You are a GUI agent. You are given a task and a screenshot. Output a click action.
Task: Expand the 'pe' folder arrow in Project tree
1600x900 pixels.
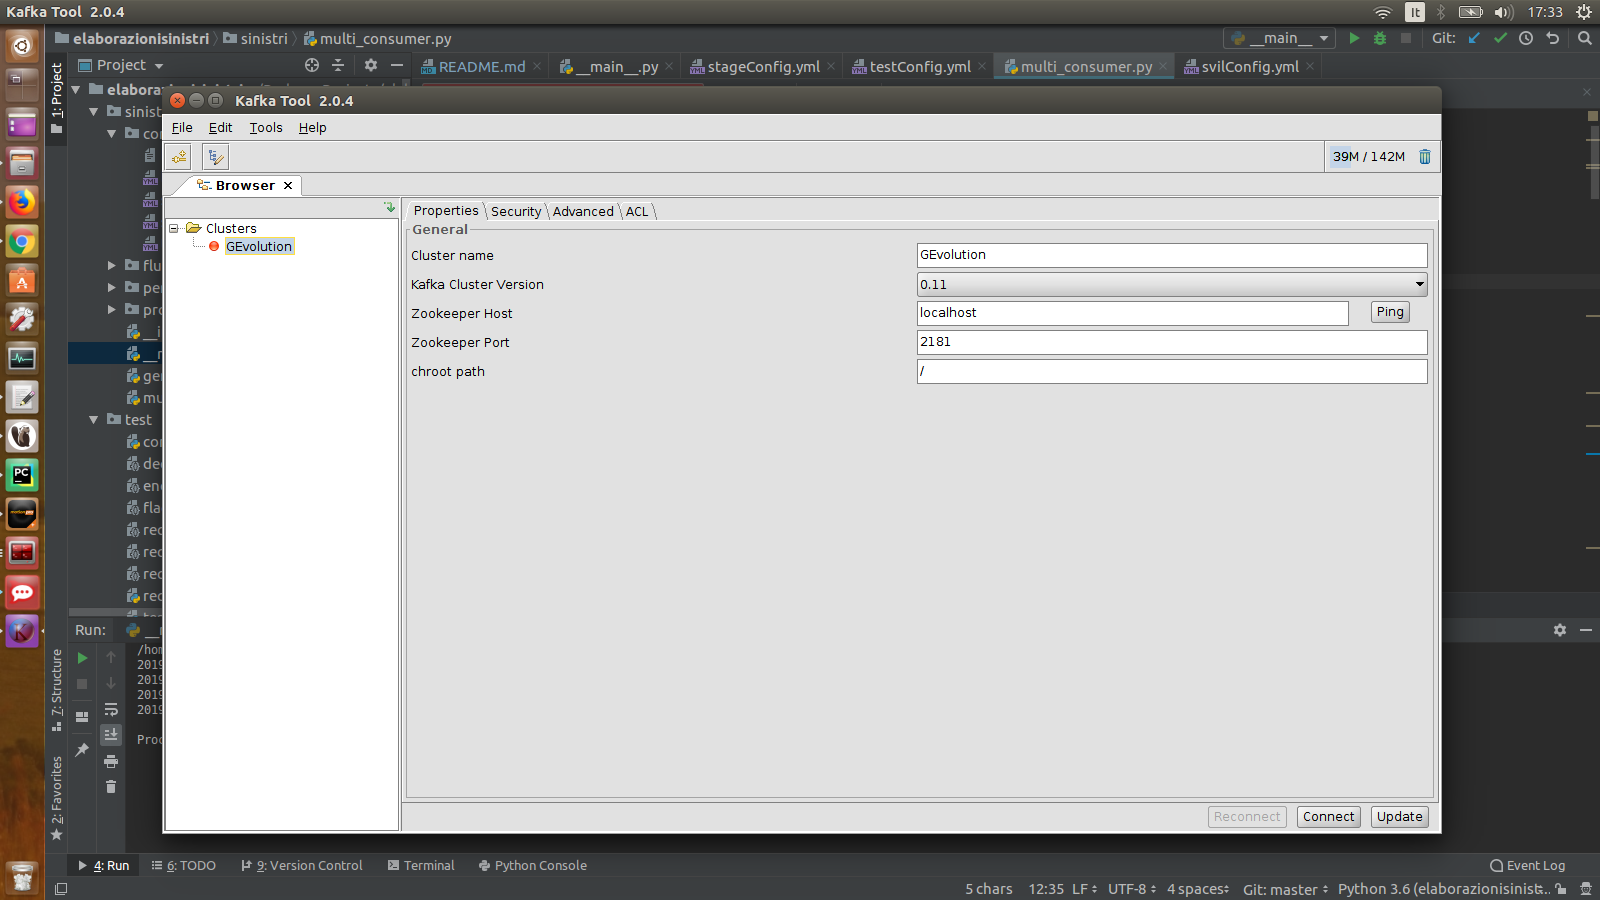[112, 288]
